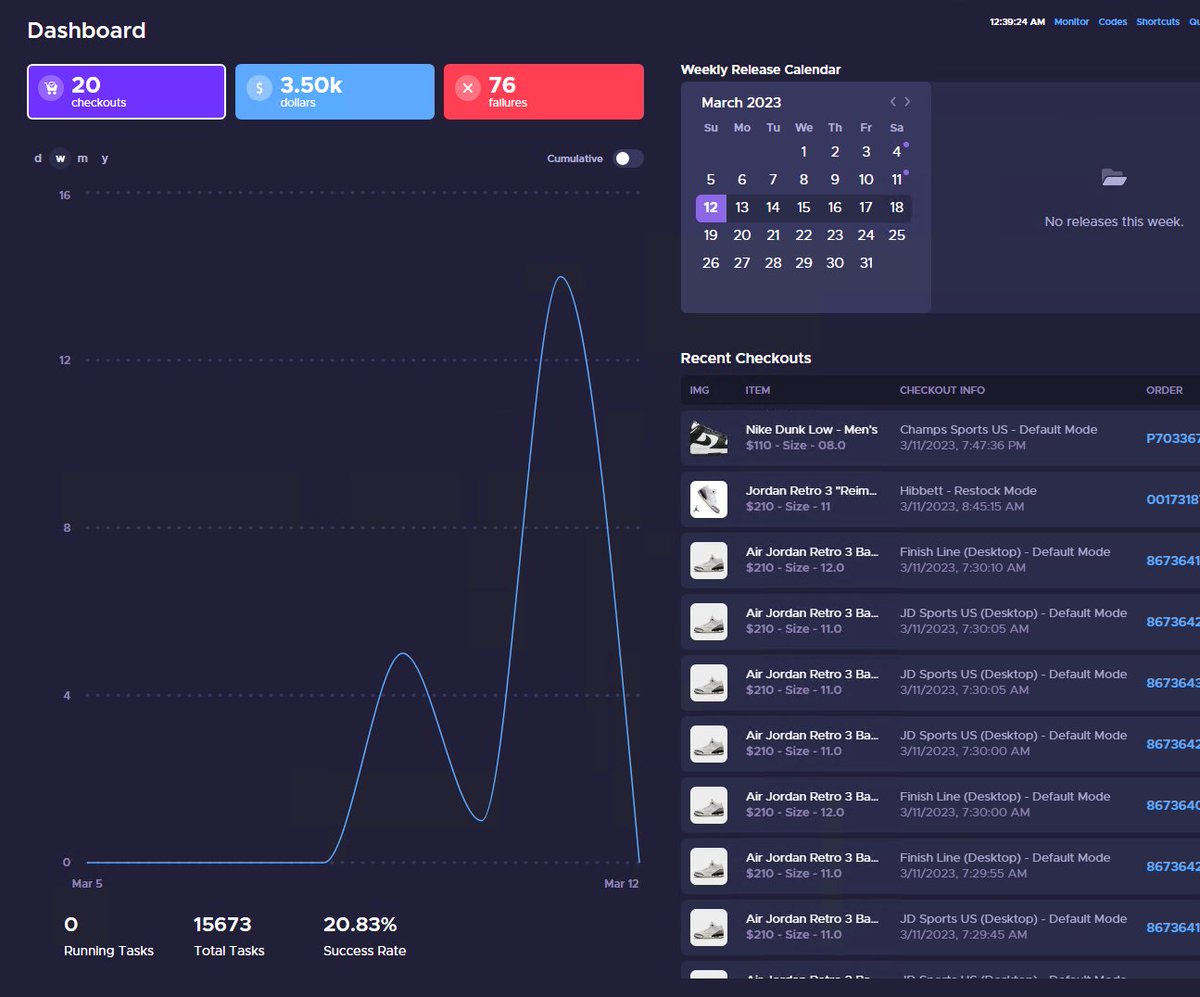Click thumbnail of 7:29:55 AM checkout

point(709,866)
